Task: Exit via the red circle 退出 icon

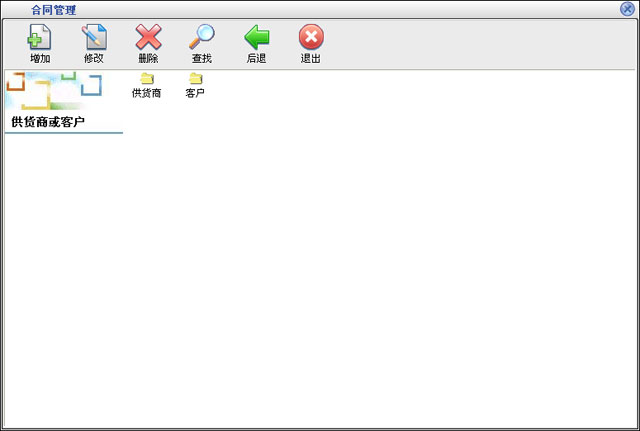Action: (311, 38)
